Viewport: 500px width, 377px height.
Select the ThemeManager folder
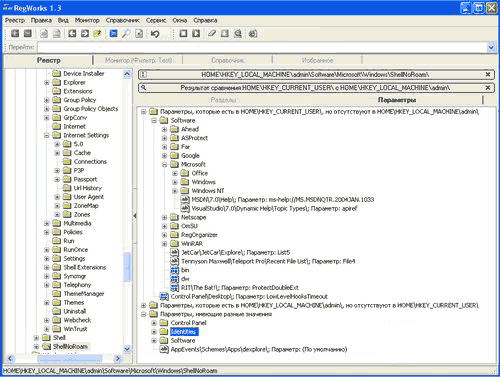tap(84, 294)
